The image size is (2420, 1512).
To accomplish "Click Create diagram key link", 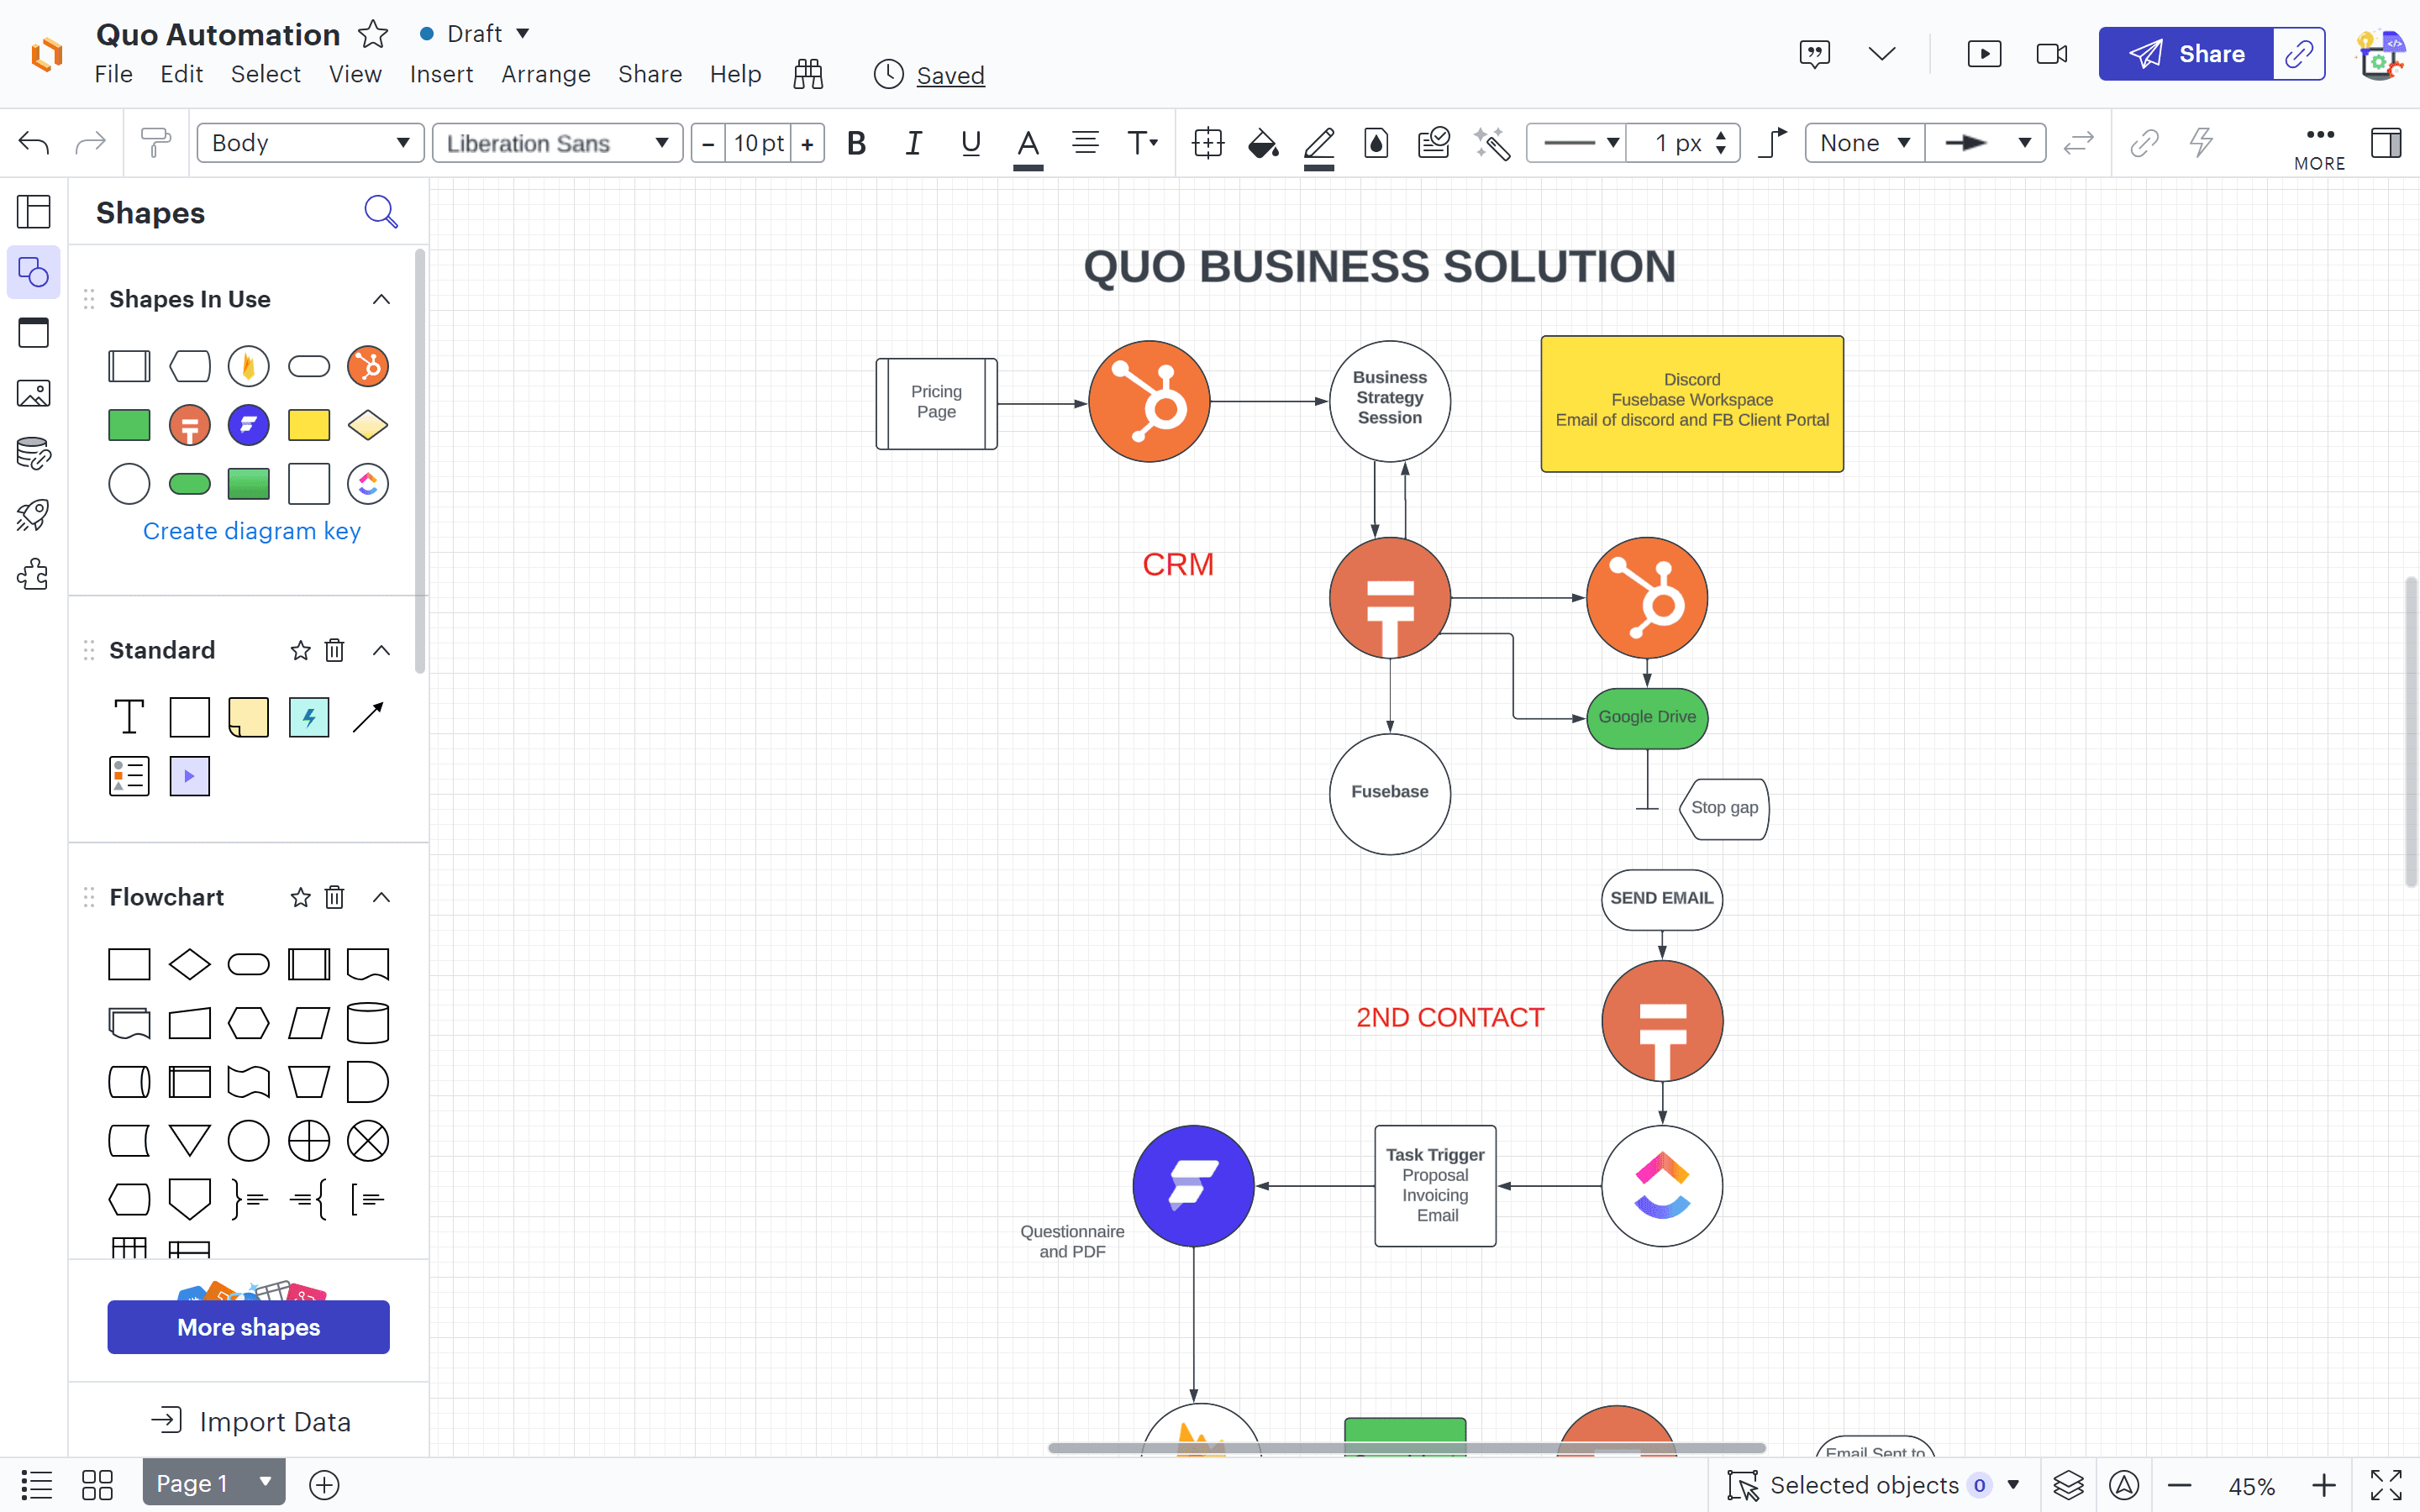I will tap(252, 531).
